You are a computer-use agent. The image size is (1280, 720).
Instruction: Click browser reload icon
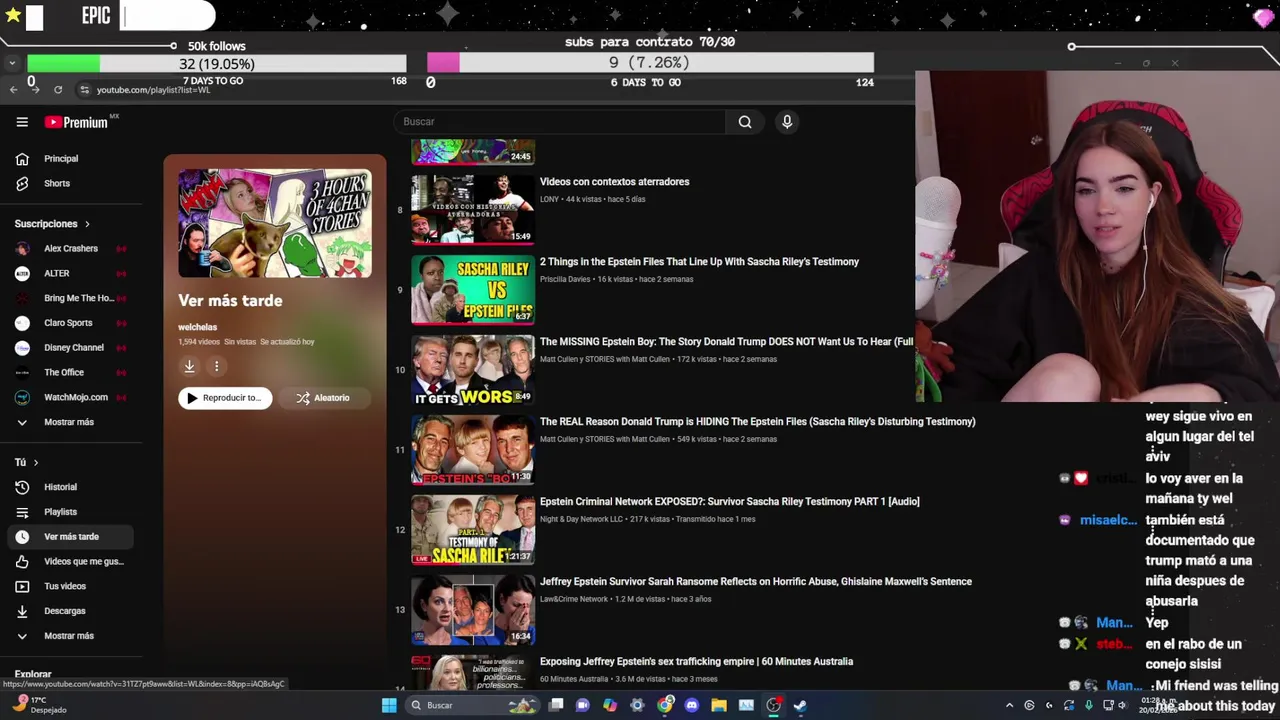click(x=58, y=90)
